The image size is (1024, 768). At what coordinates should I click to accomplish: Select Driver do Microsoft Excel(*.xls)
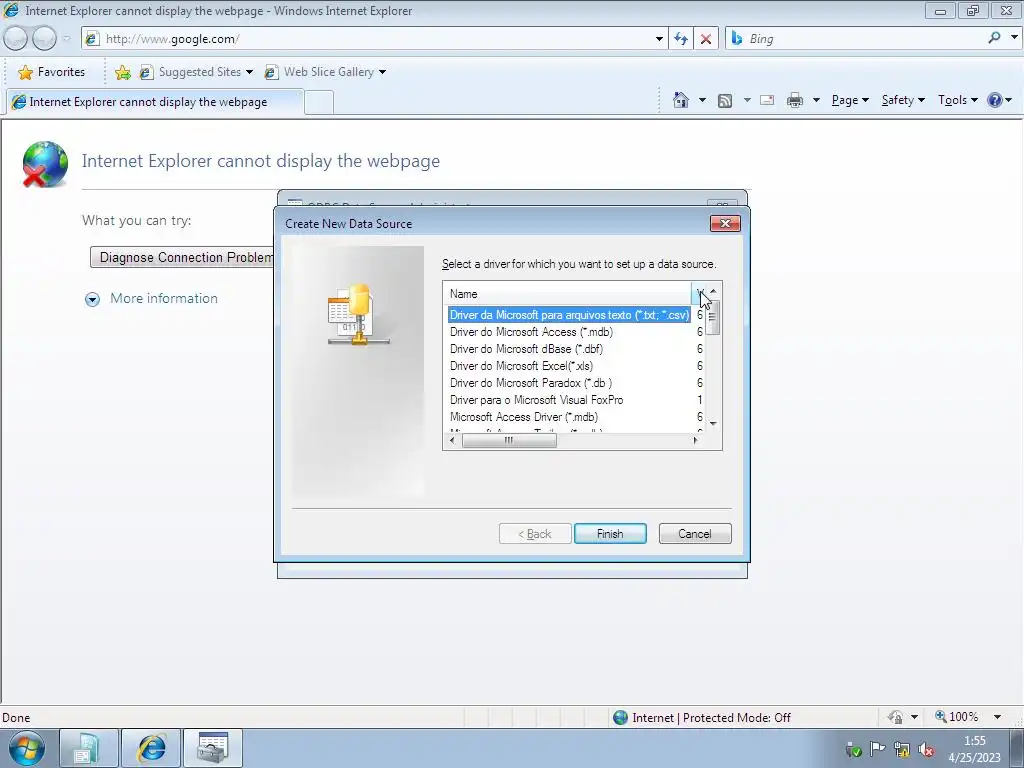coord(521,366)
